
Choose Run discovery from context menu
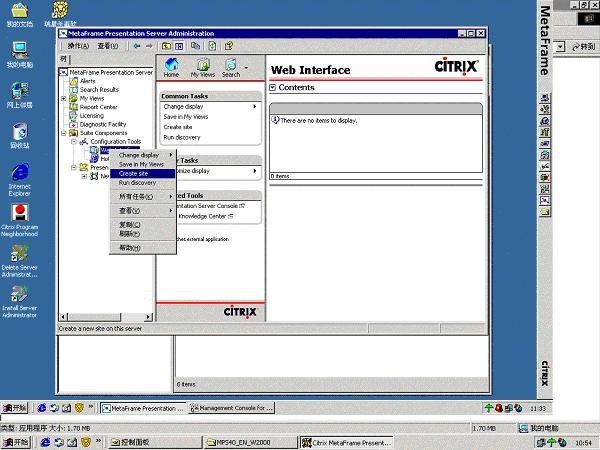143,183
